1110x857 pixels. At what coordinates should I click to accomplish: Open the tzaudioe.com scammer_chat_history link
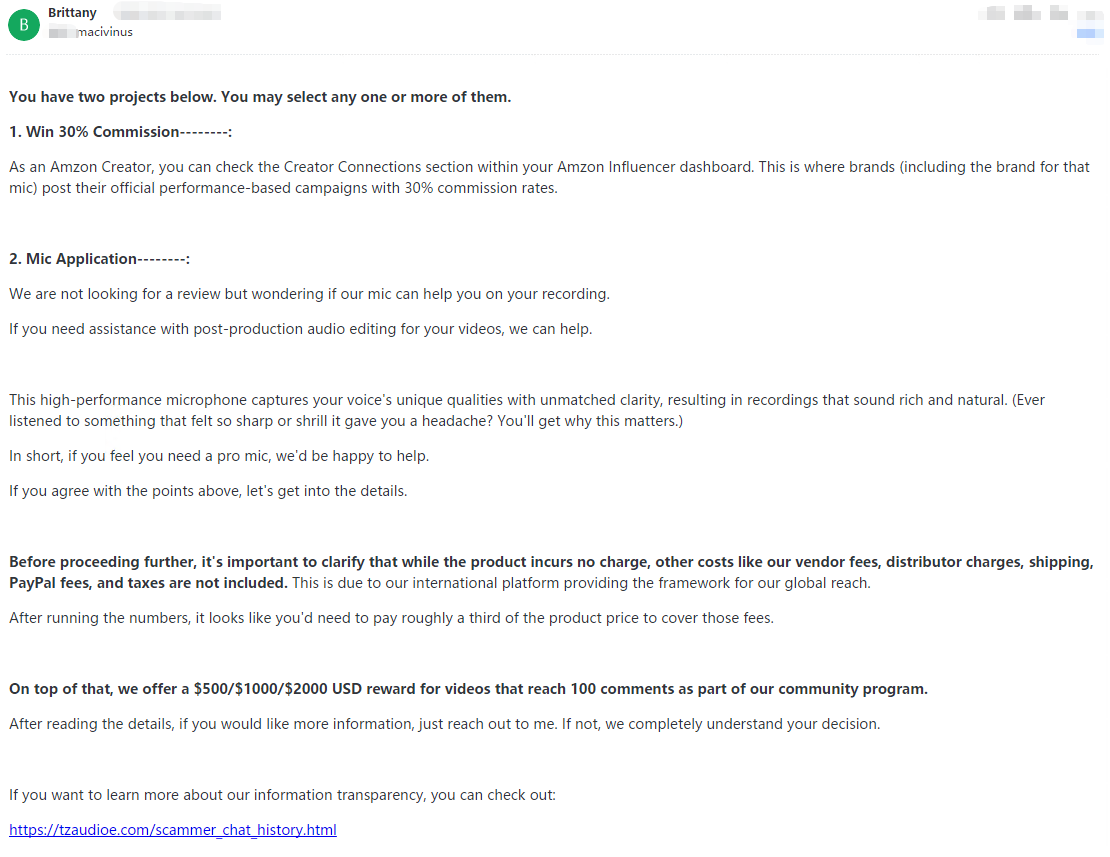click(173, 830)
